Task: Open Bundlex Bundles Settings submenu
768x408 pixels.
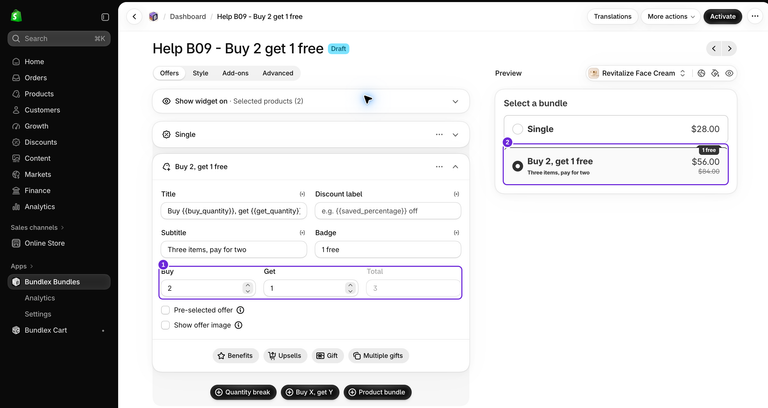Action: pos(38,314)
